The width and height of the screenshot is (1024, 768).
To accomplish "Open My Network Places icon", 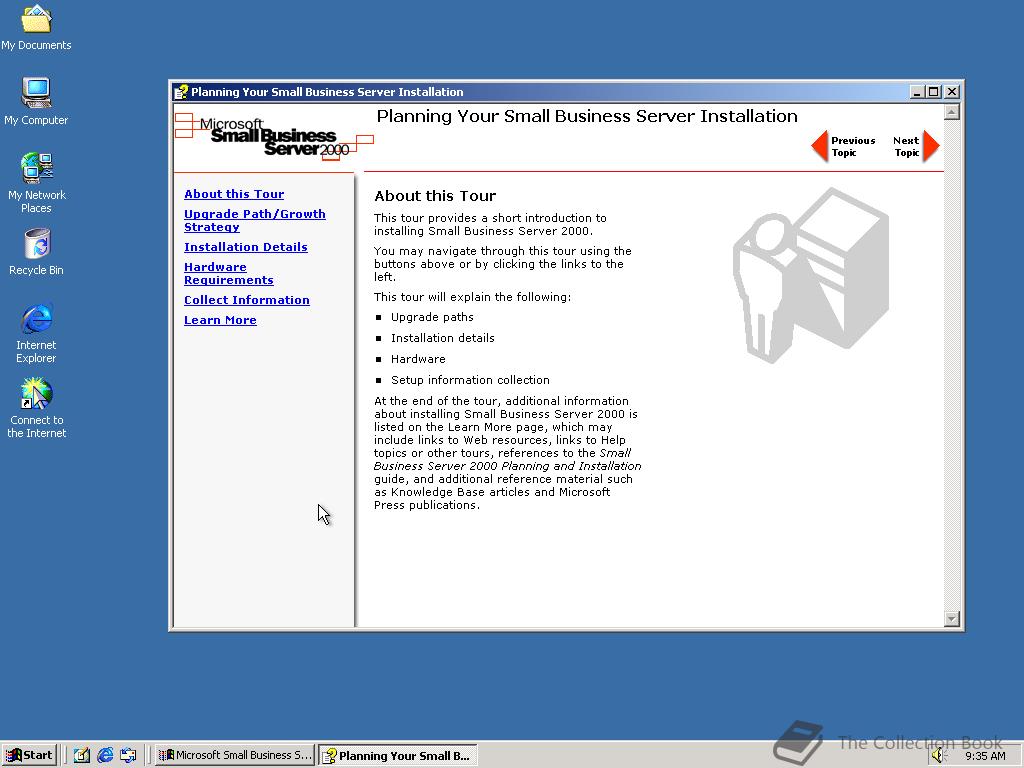I will (x=36, y=182).
